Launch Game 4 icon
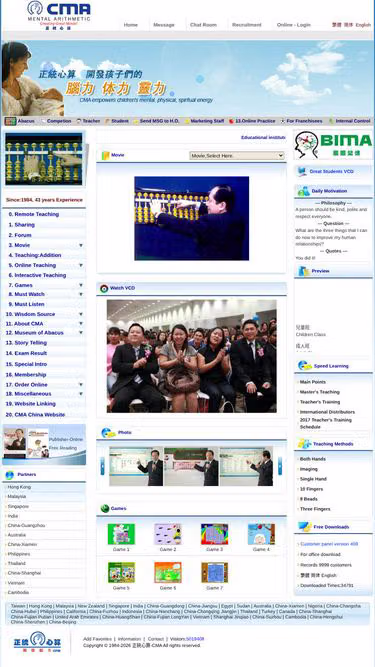 (261, 534)
